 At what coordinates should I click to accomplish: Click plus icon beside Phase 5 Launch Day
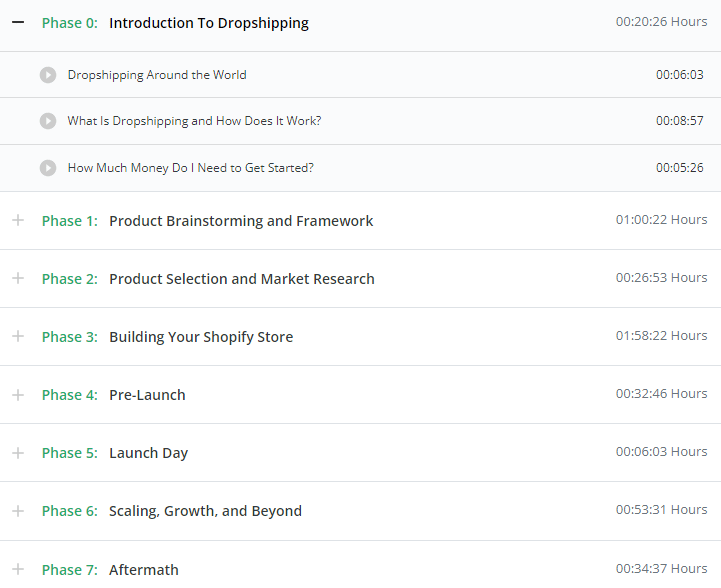tap(18, 453)
